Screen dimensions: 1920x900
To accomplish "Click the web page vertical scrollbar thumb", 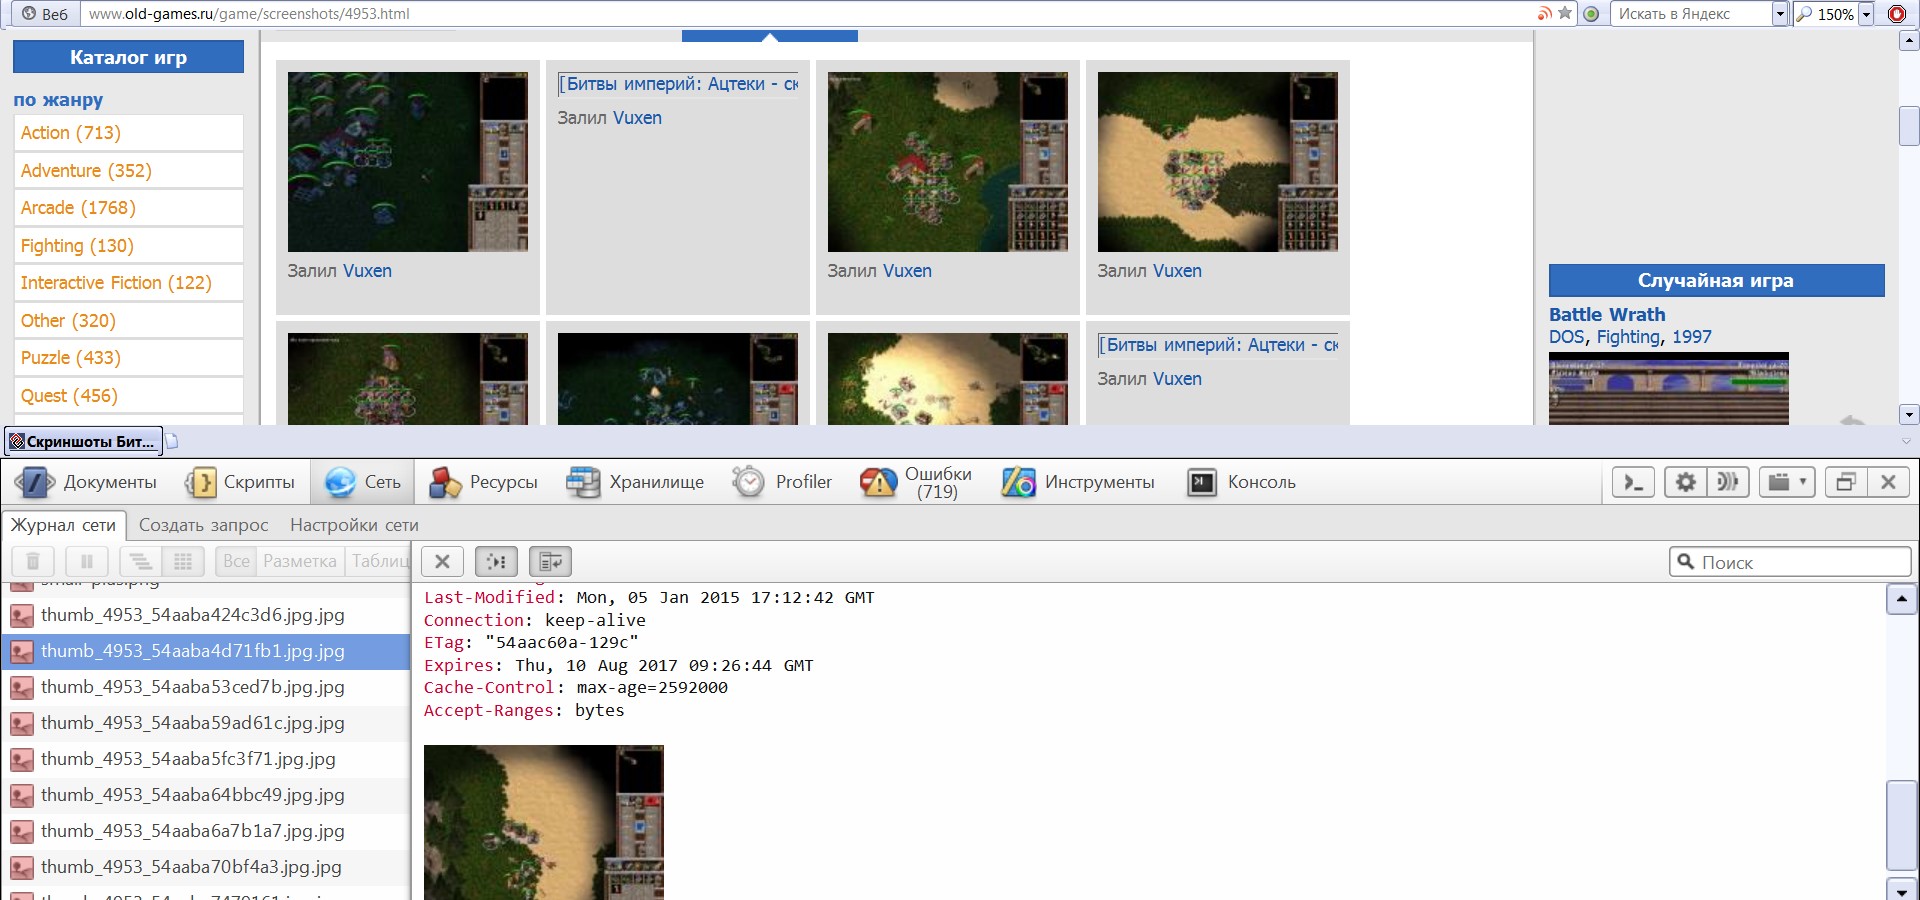I will click(x=1908, y=126).
